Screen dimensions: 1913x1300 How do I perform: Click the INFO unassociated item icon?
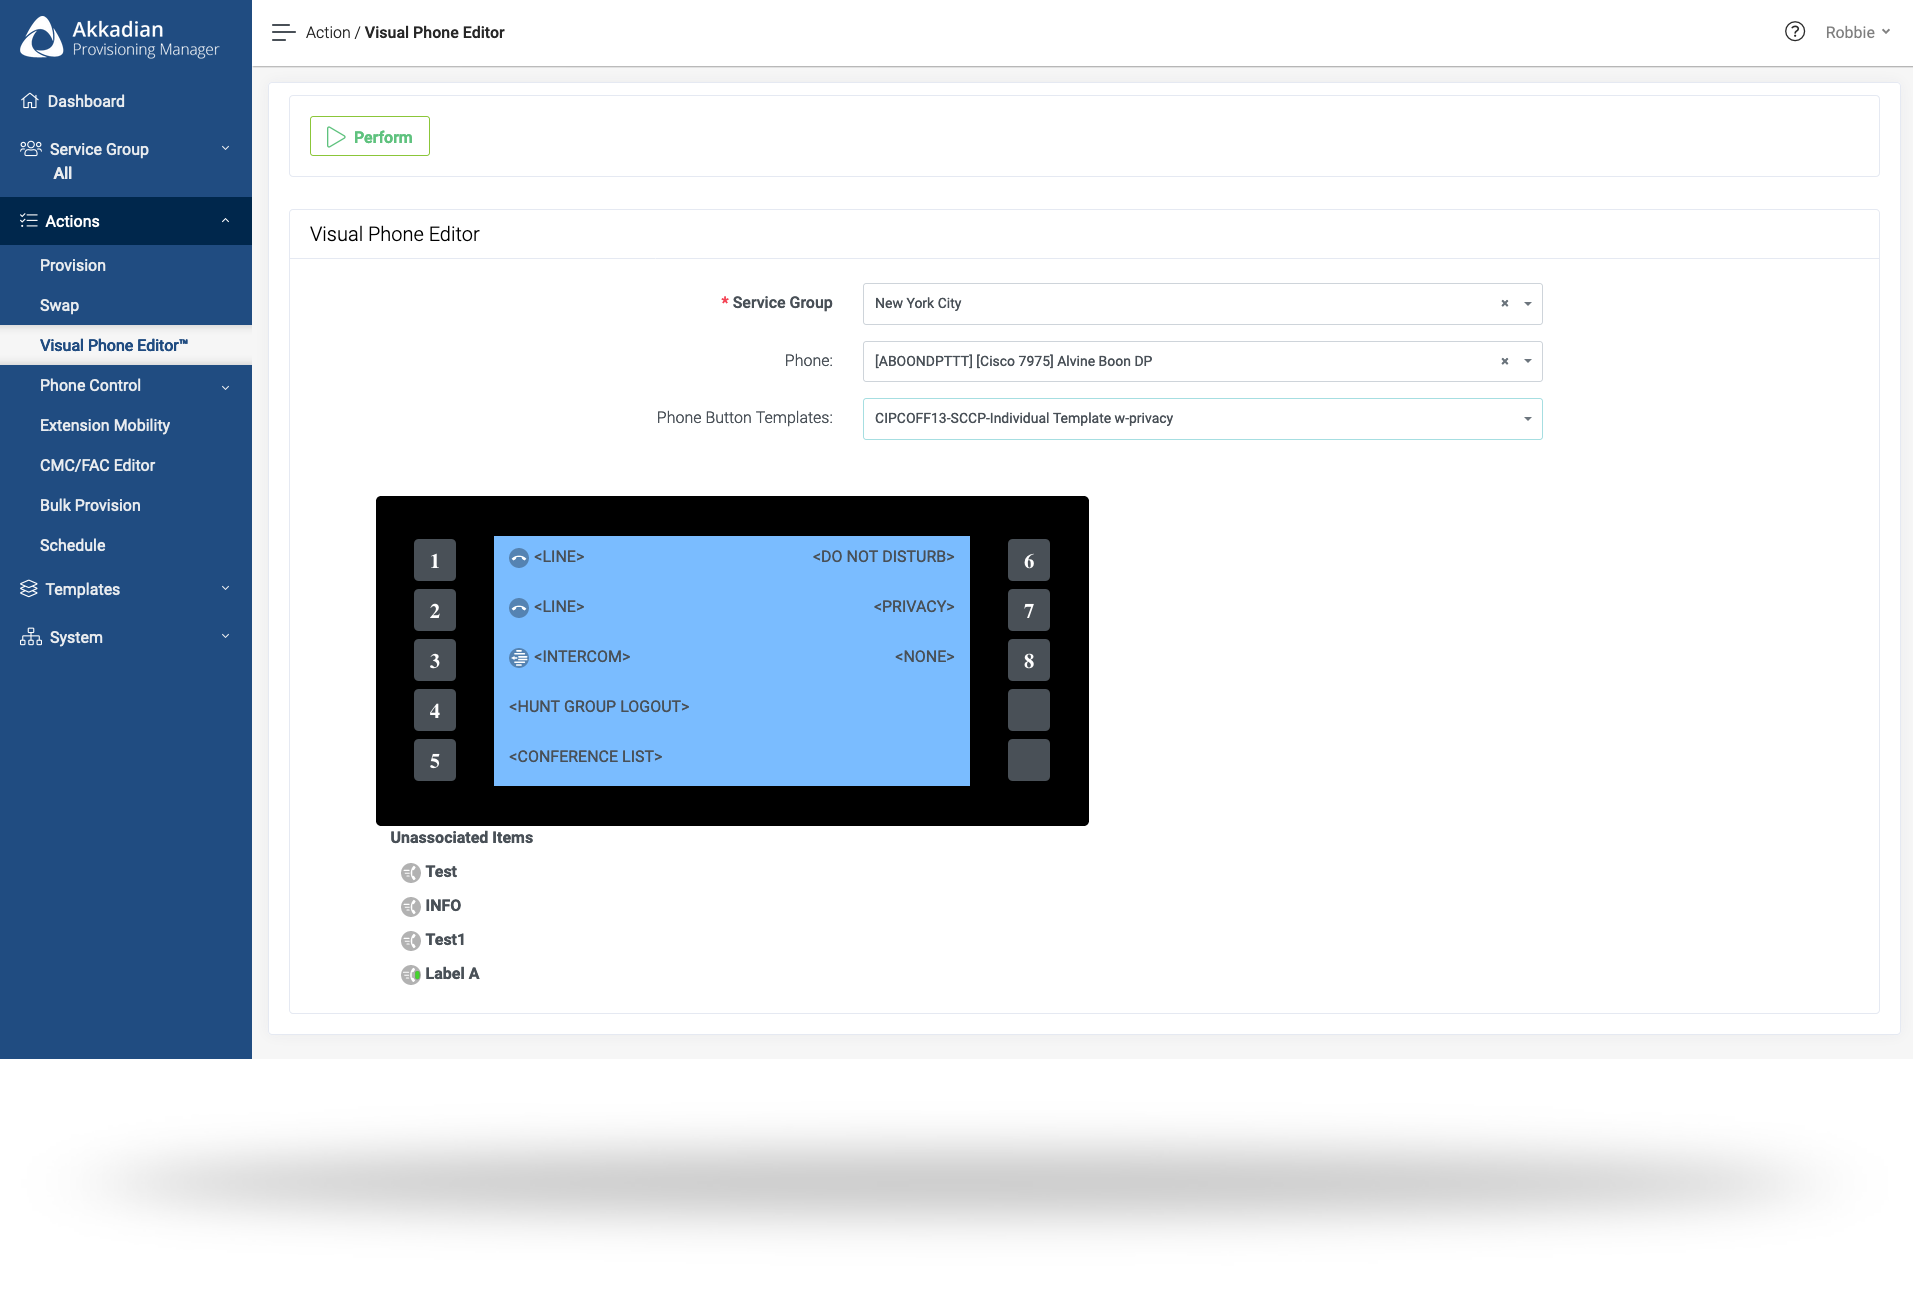[411, 907]
